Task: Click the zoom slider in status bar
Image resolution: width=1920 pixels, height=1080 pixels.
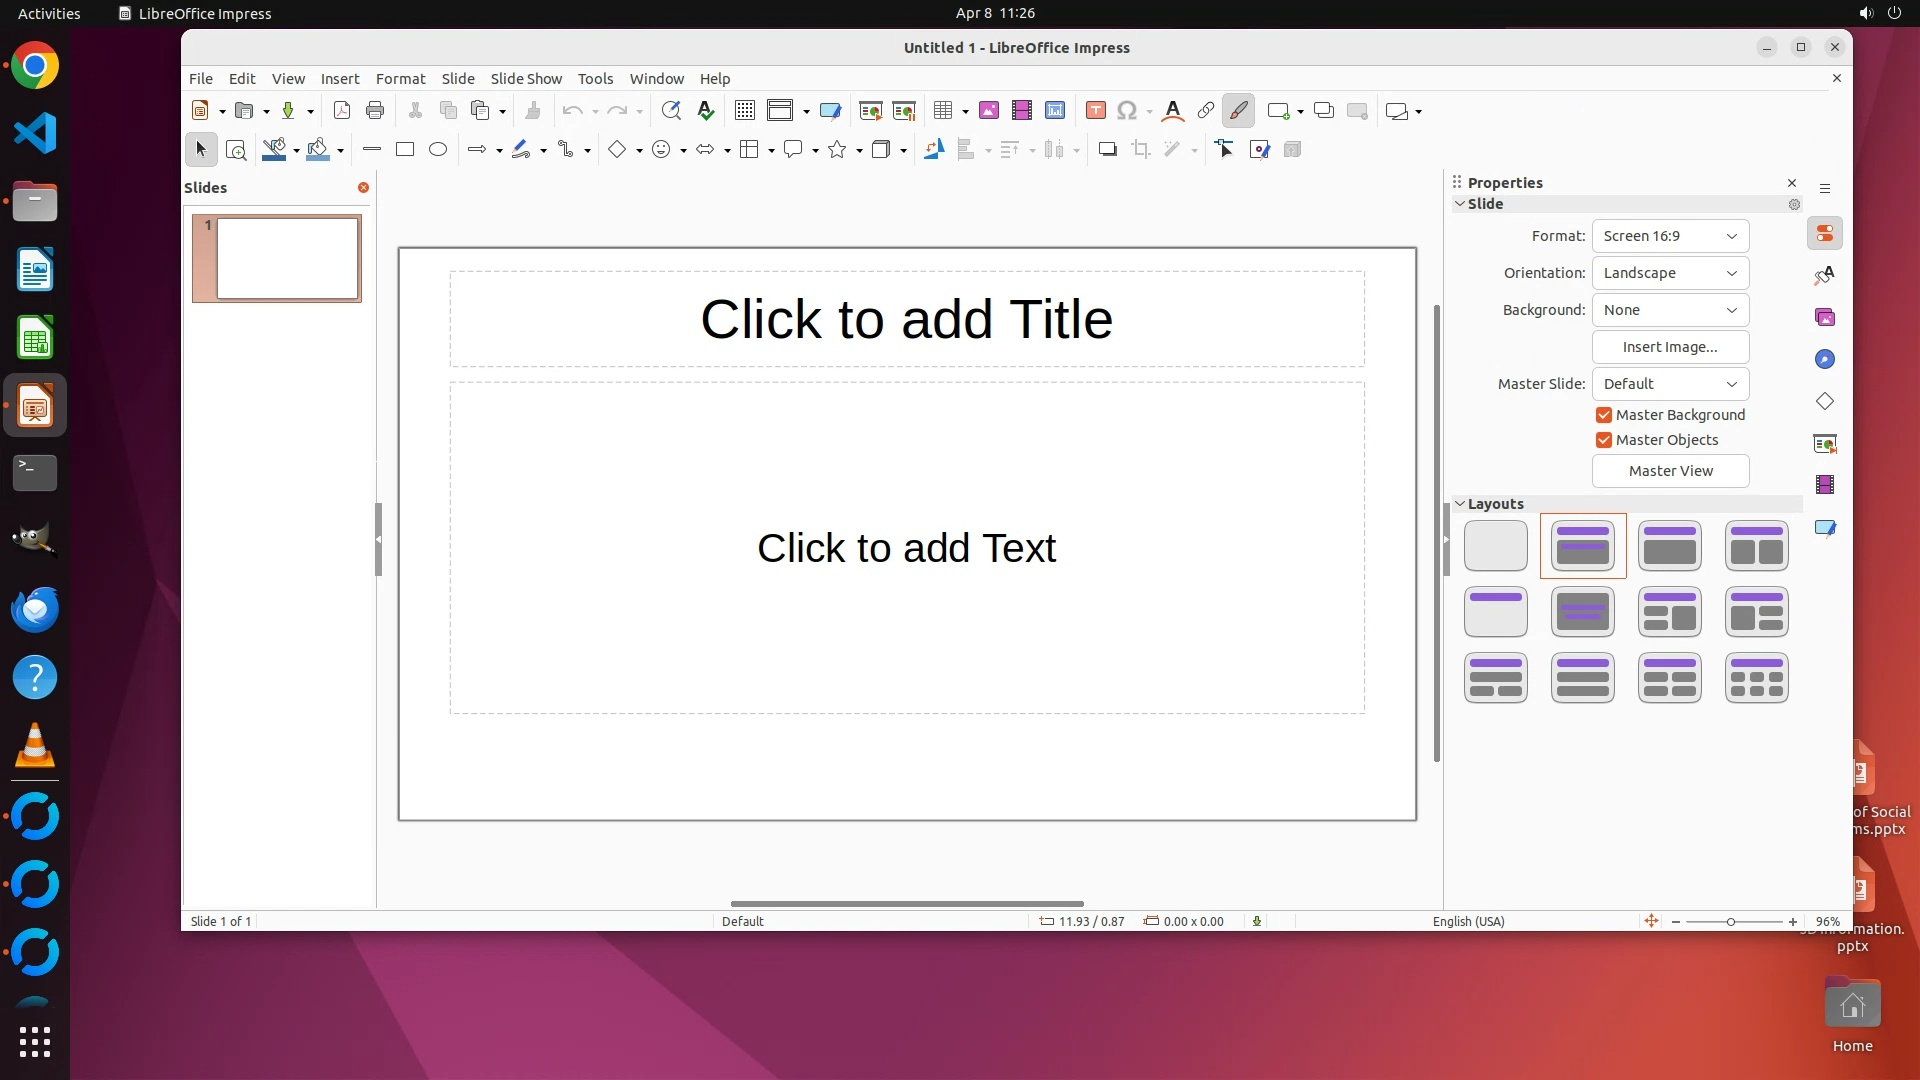Action: coord(1732,922)
